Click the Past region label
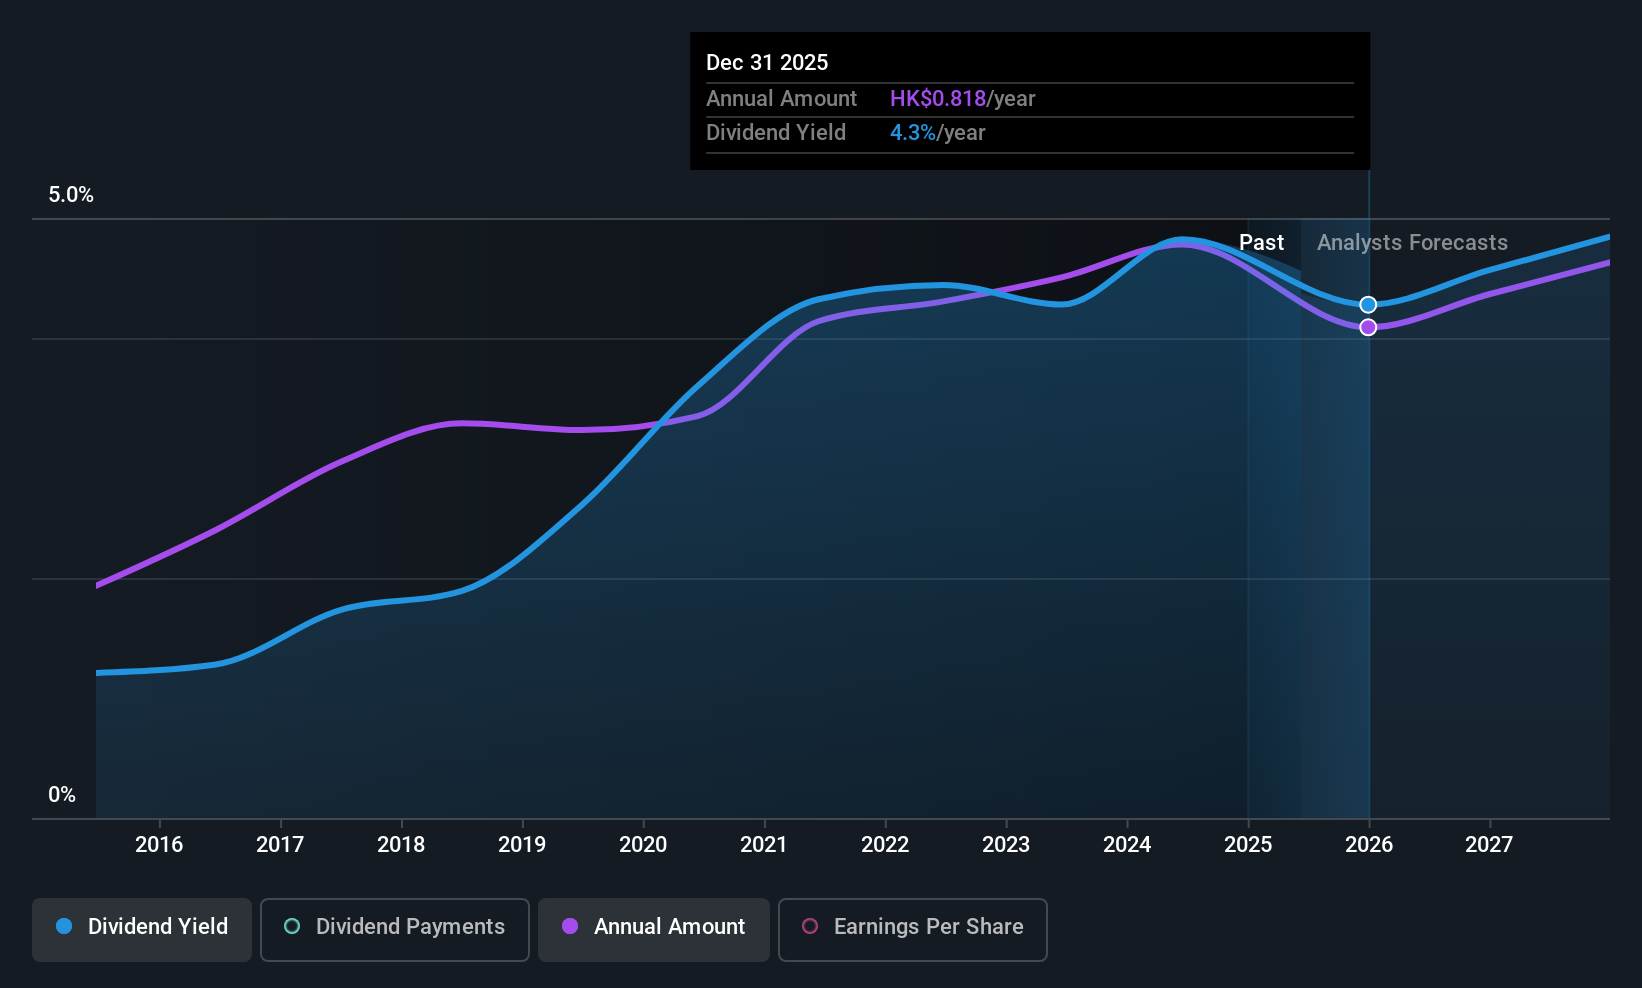 coord(1261,243)
